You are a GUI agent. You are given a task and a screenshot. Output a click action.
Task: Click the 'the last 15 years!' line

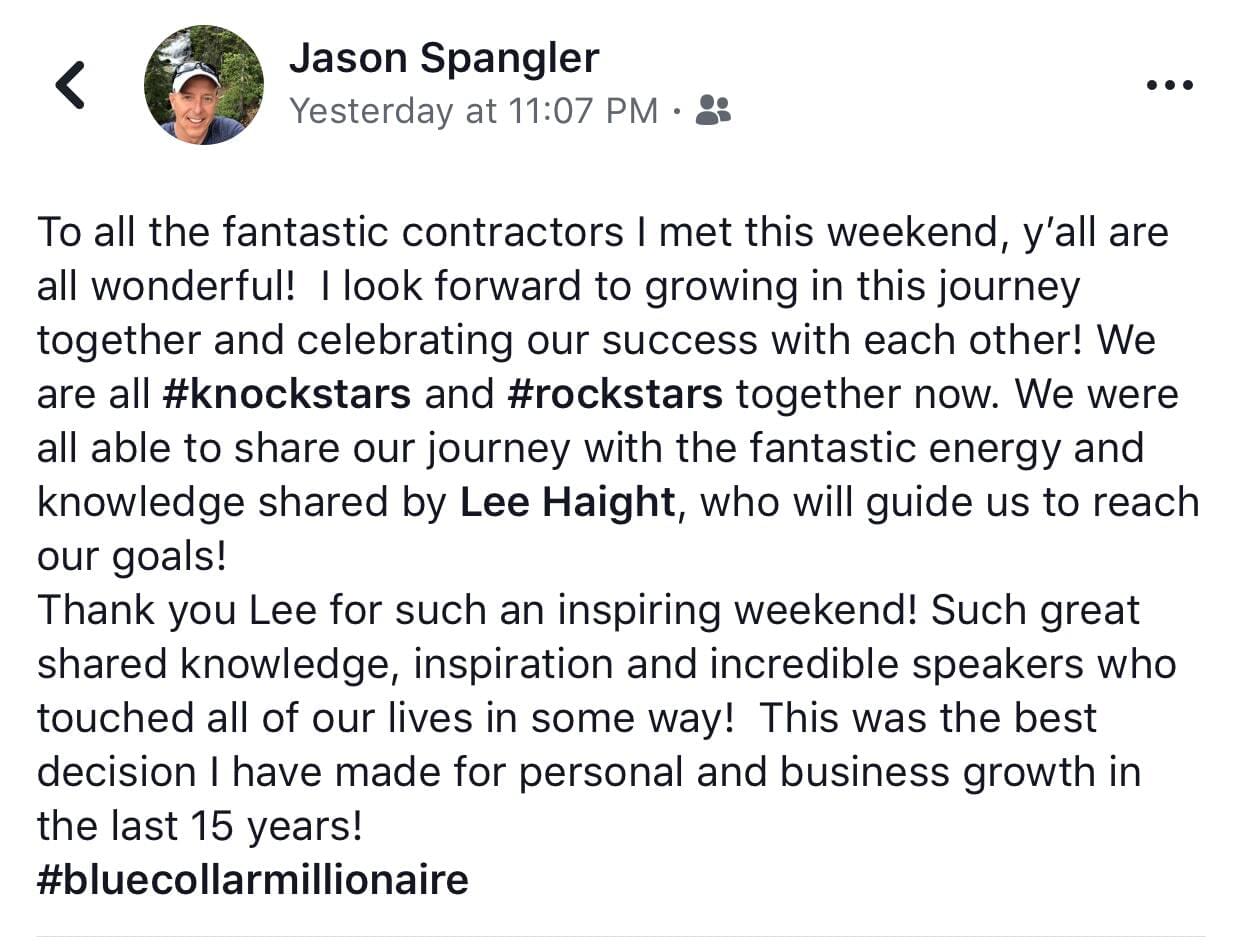coord(200,826)
